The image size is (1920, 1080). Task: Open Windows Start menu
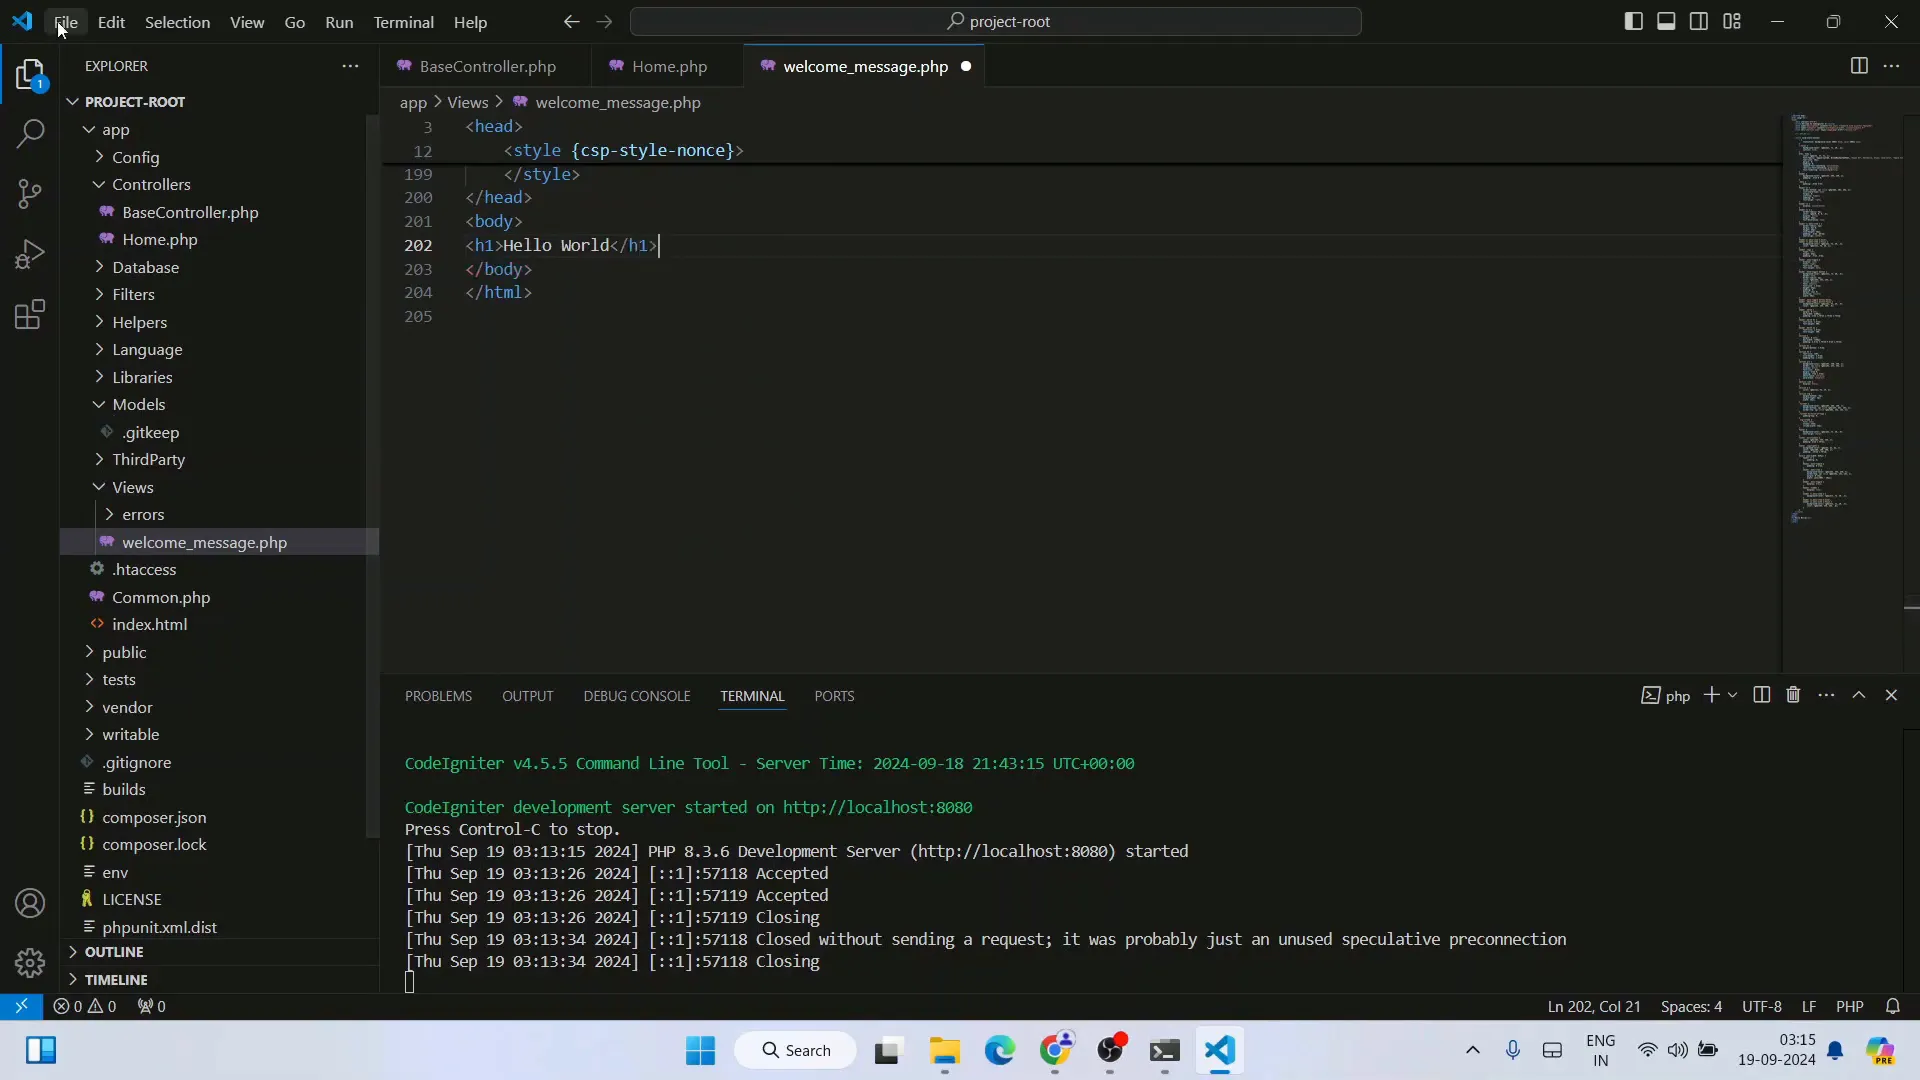click(700, 1050)
